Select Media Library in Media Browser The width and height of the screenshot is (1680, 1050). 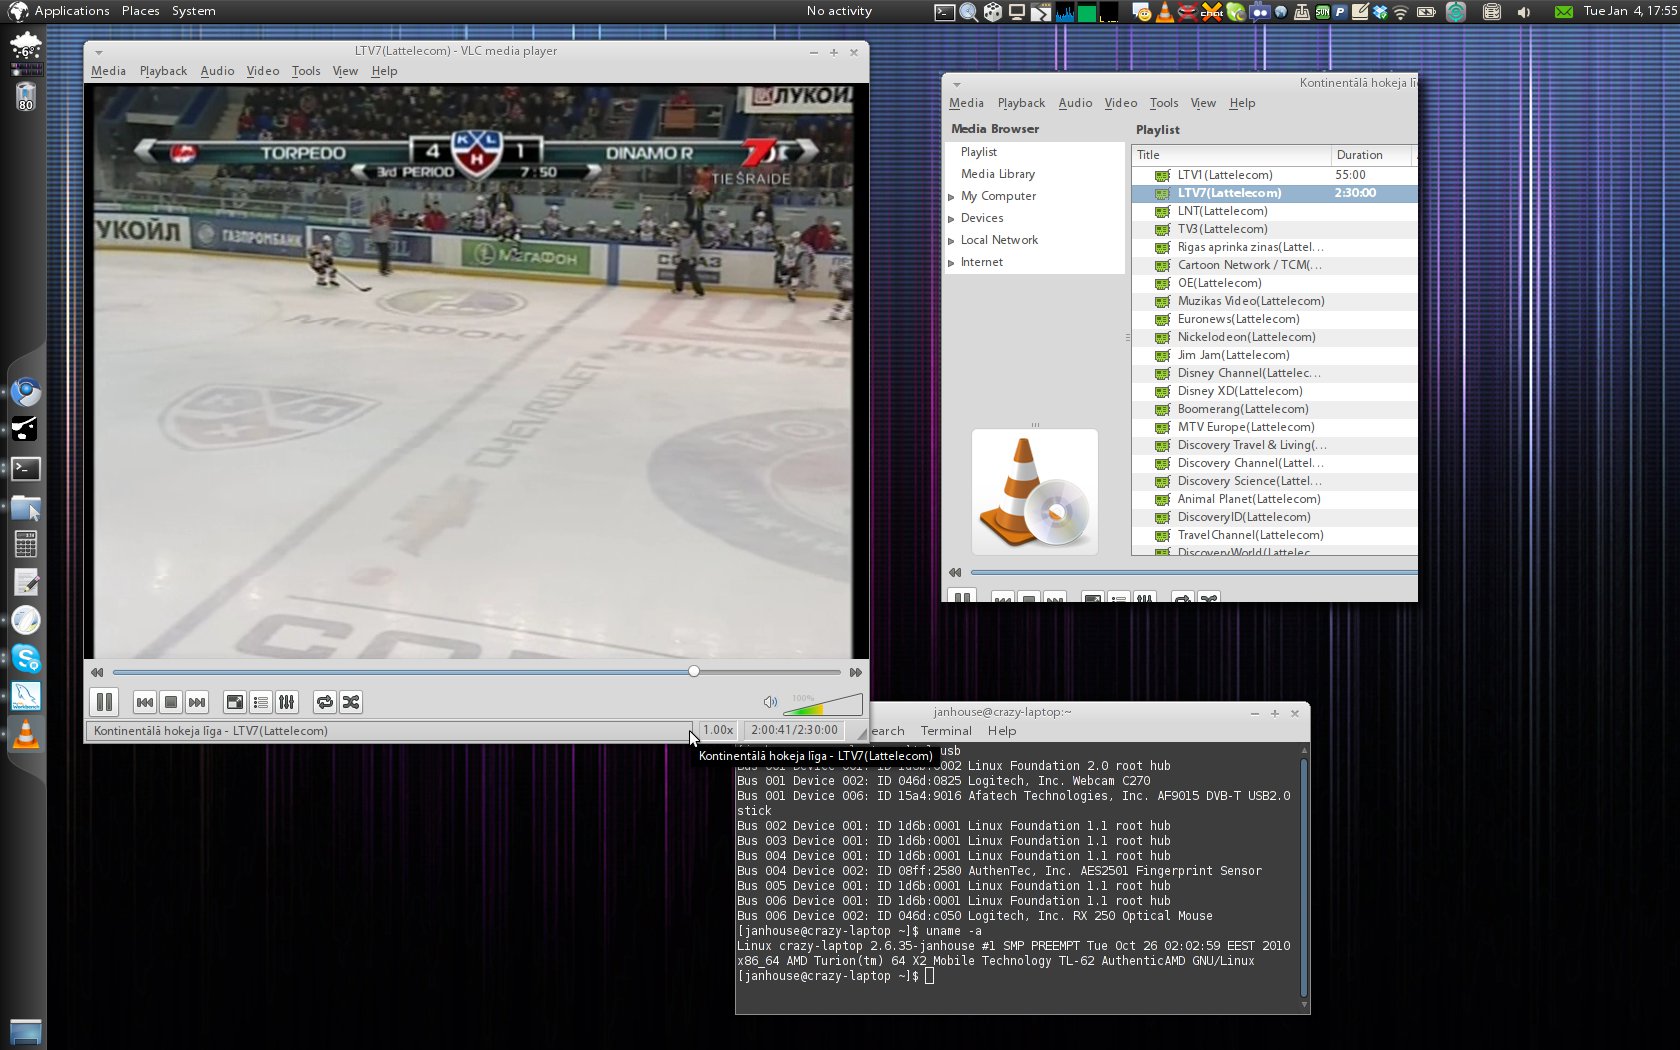pos(997,174)
